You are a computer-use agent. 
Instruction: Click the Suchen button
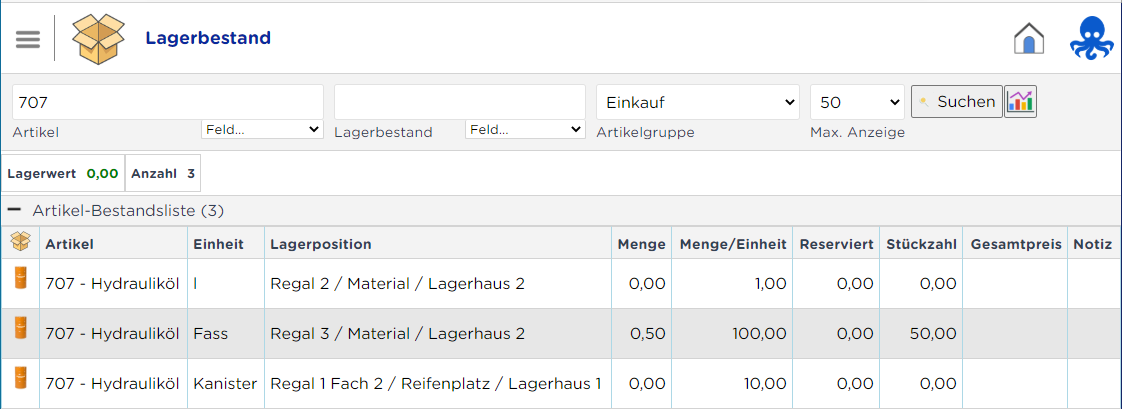[x=957, y=102]
